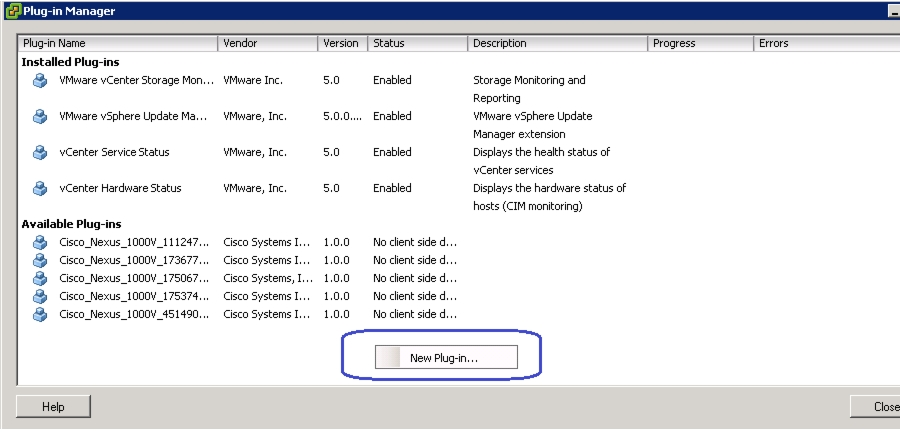Click the Cisco_Nexus_1000V_111247 plug-in icon

(40, 243)
